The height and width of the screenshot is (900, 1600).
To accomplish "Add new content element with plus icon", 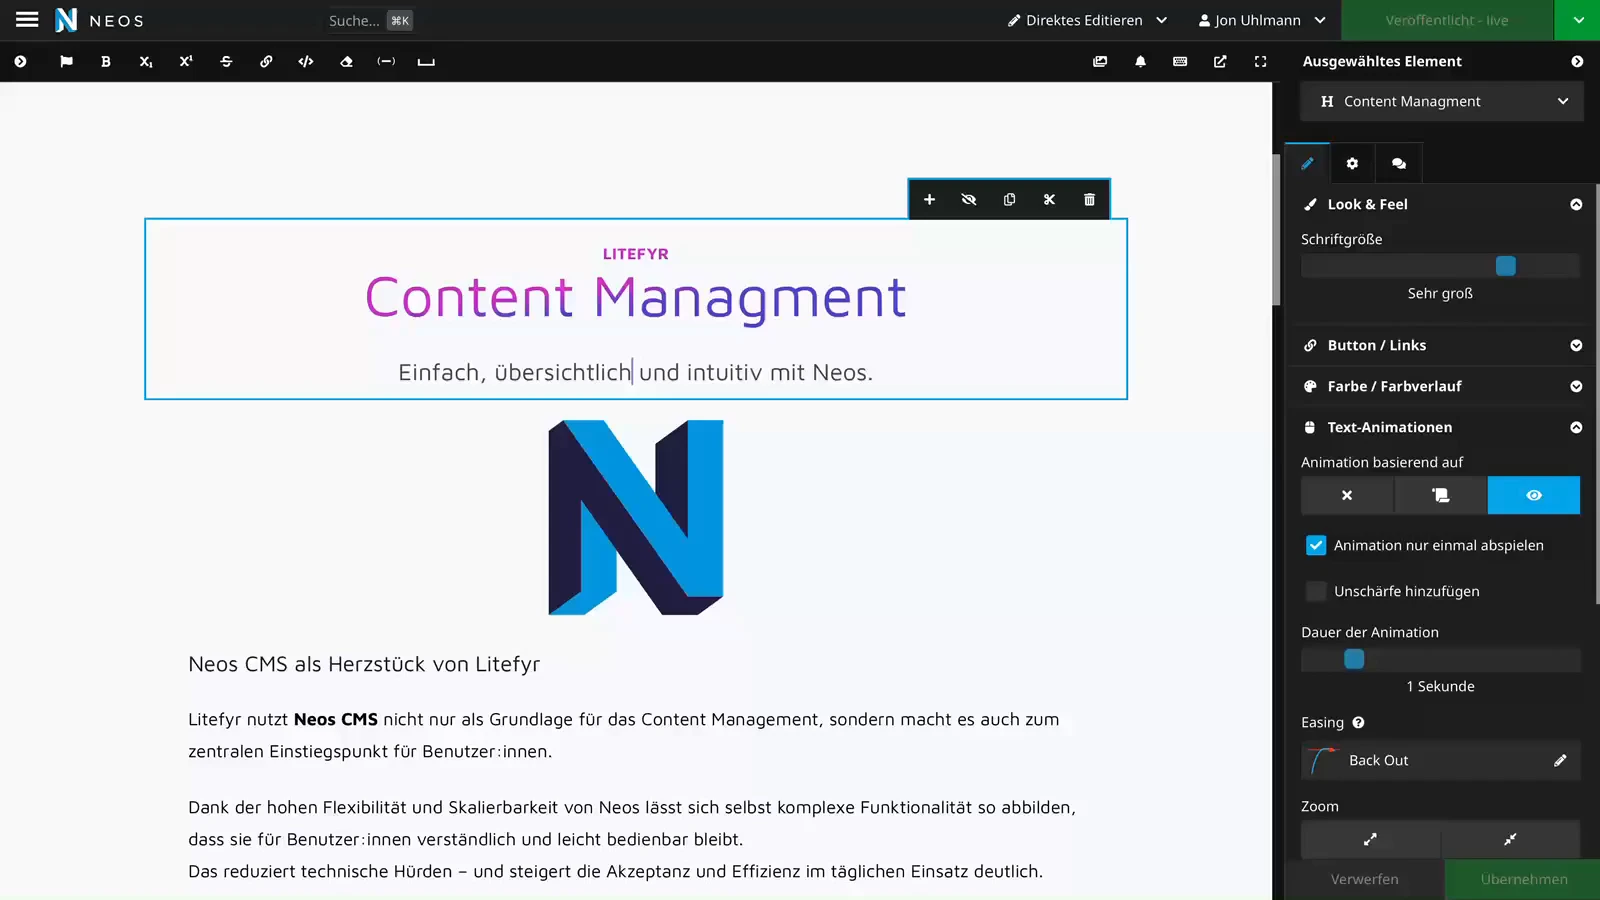I will point(929,200).
